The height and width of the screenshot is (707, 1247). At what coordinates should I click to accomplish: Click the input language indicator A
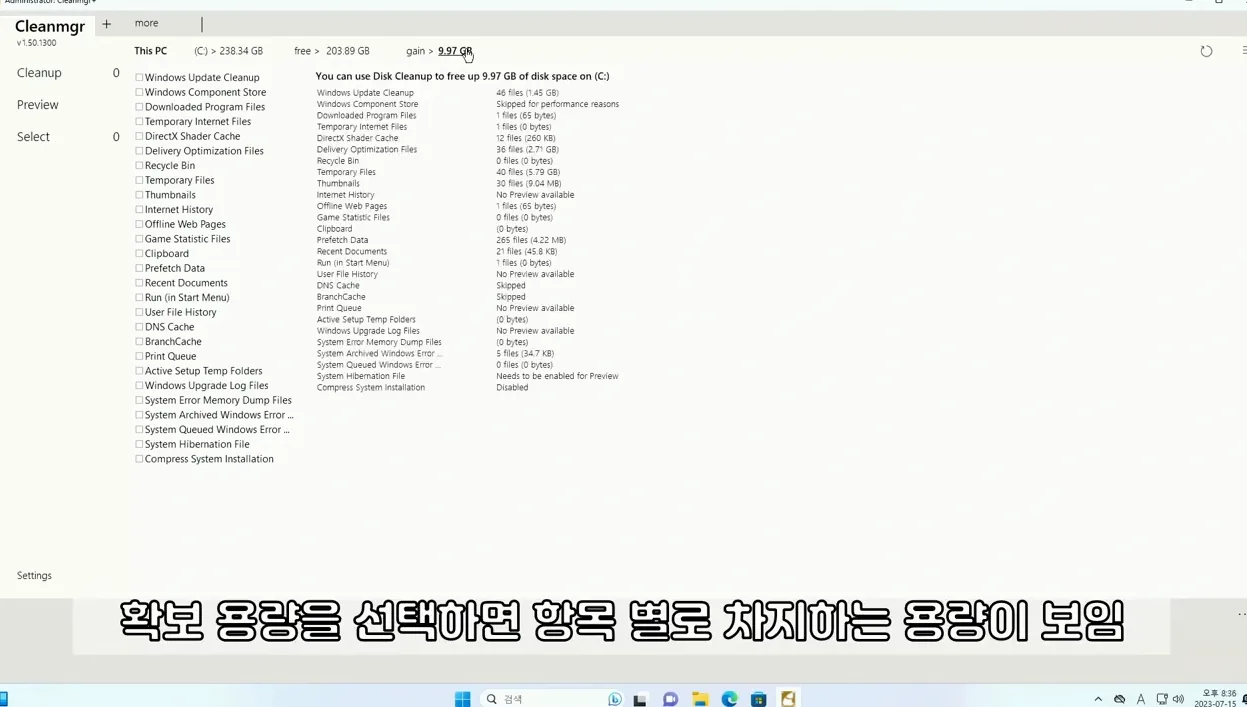coord(1141,699)
